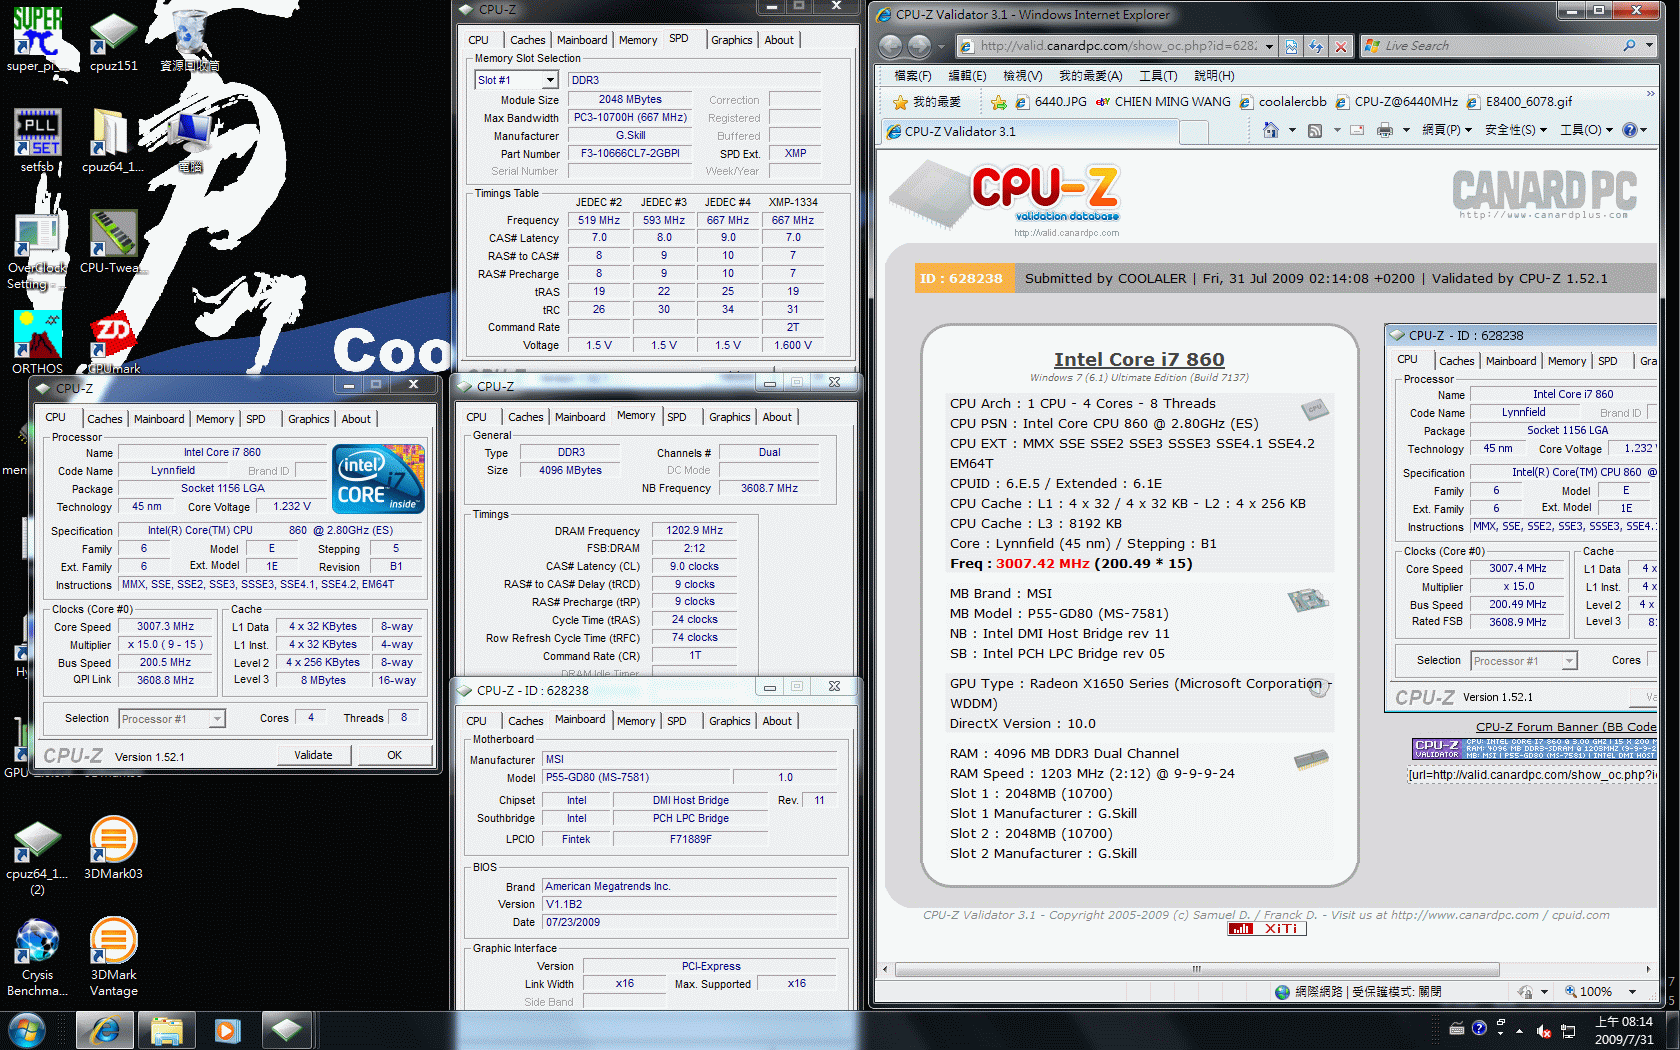The height and width of the screenshot is (1050, 1680).
Task: Print the page using printer icon
Action: click(x=1385, y=130)
